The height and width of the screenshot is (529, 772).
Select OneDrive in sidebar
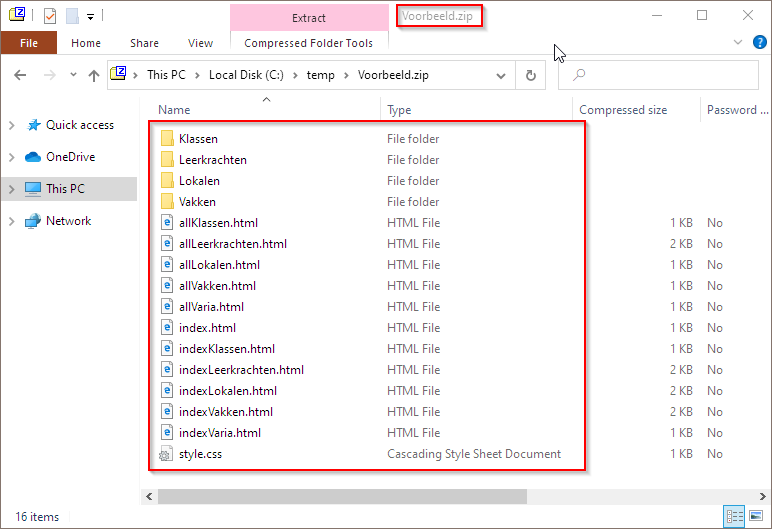(70, 157)
